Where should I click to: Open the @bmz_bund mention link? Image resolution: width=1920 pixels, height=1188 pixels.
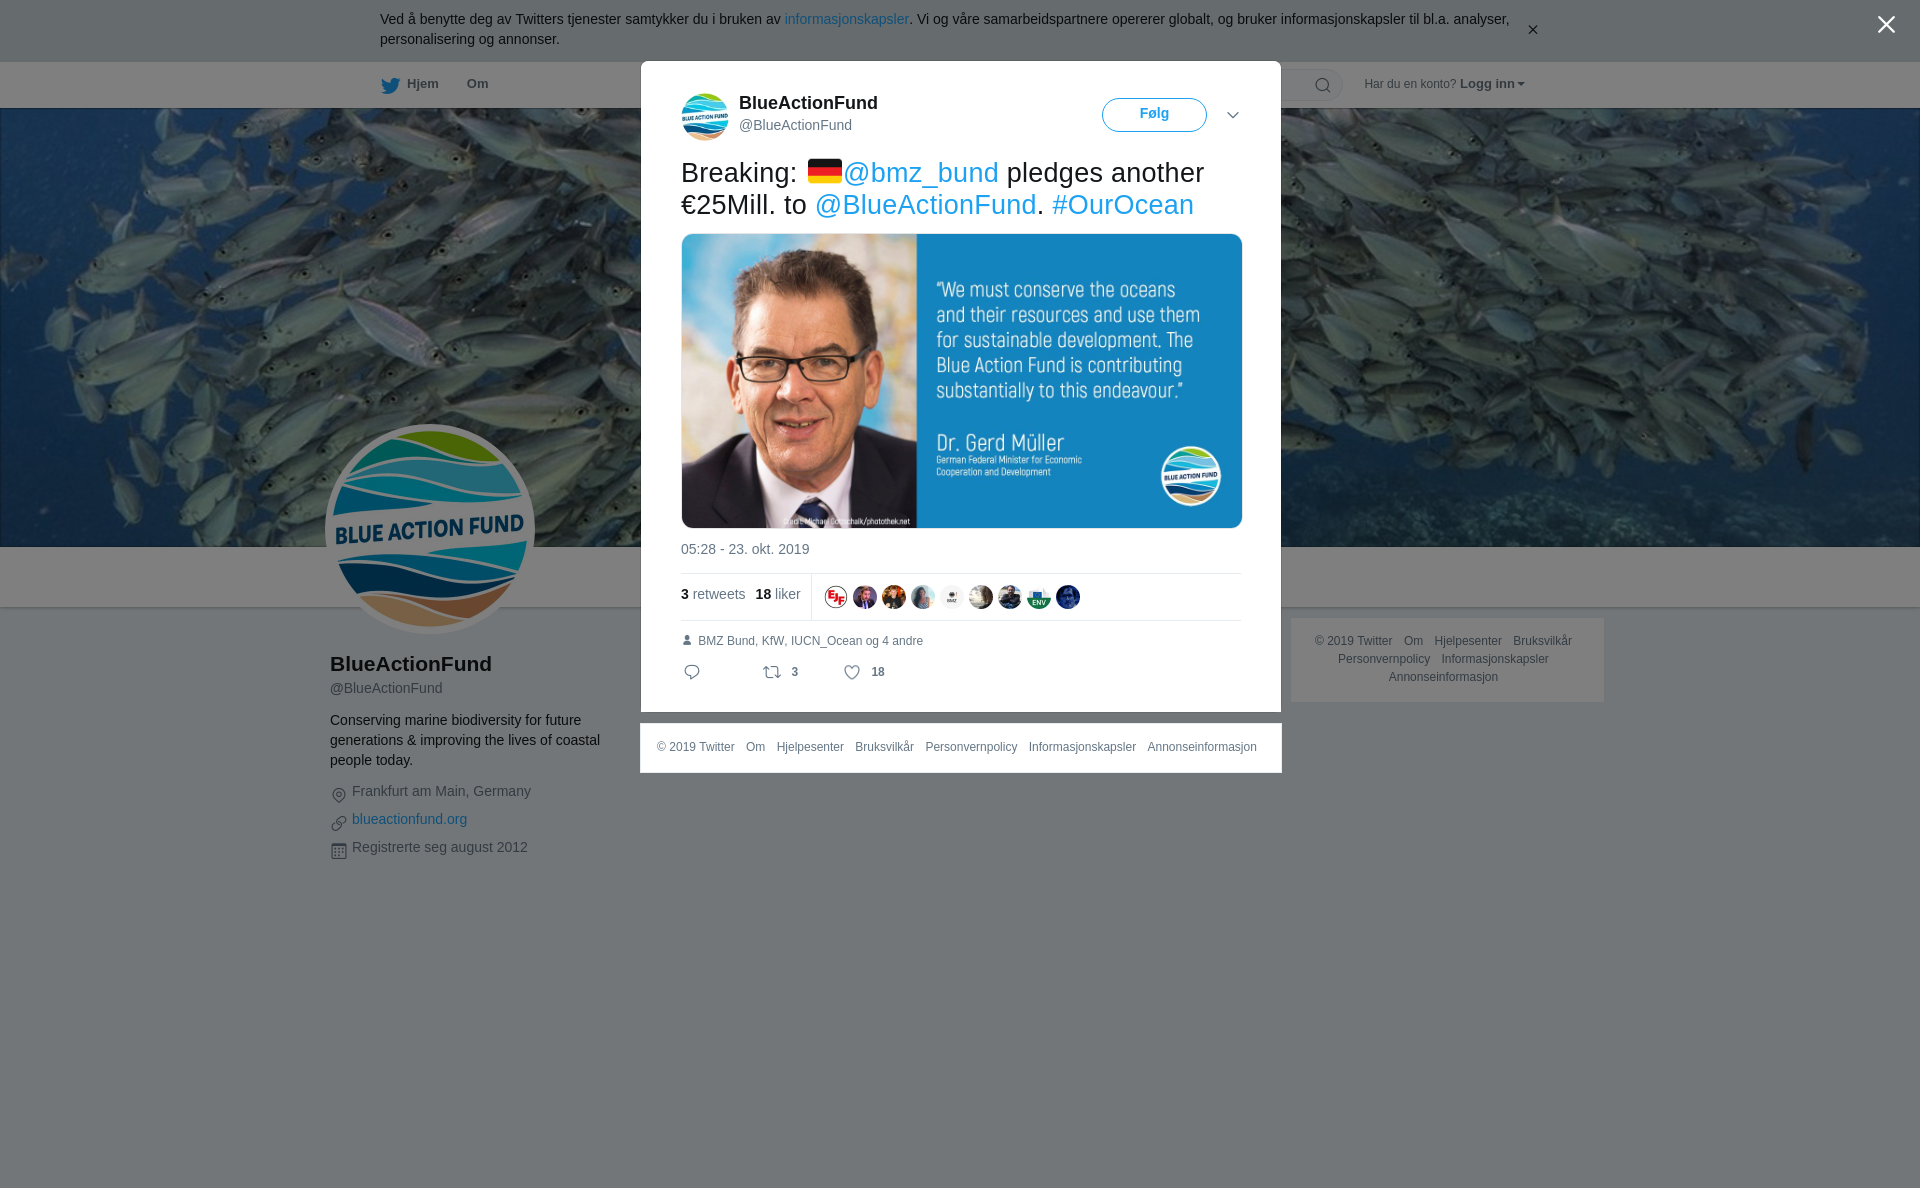point(921,173)
